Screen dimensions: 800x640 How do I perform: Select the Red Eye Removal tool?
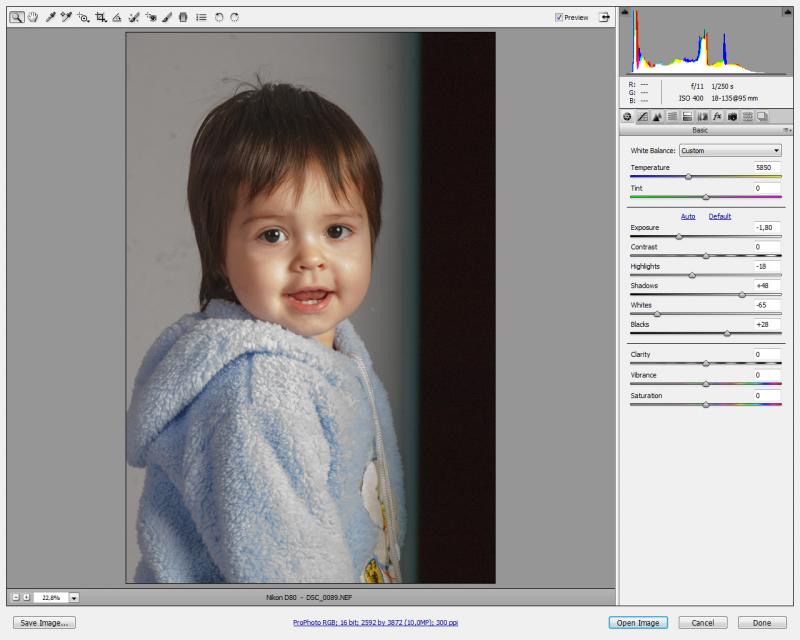[x=151, y=17]
